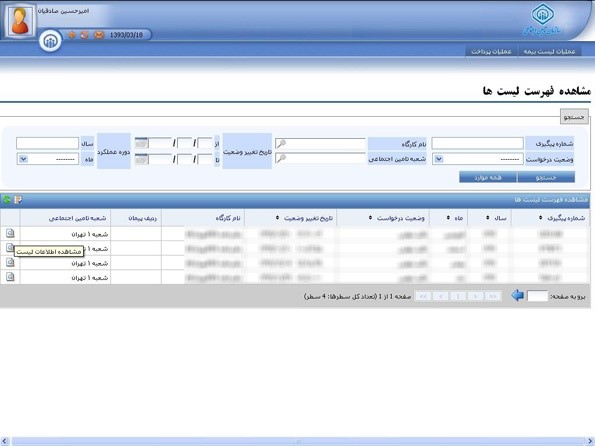Open the envelope messages icon in header
595x446 pixels.
point(99,35)
